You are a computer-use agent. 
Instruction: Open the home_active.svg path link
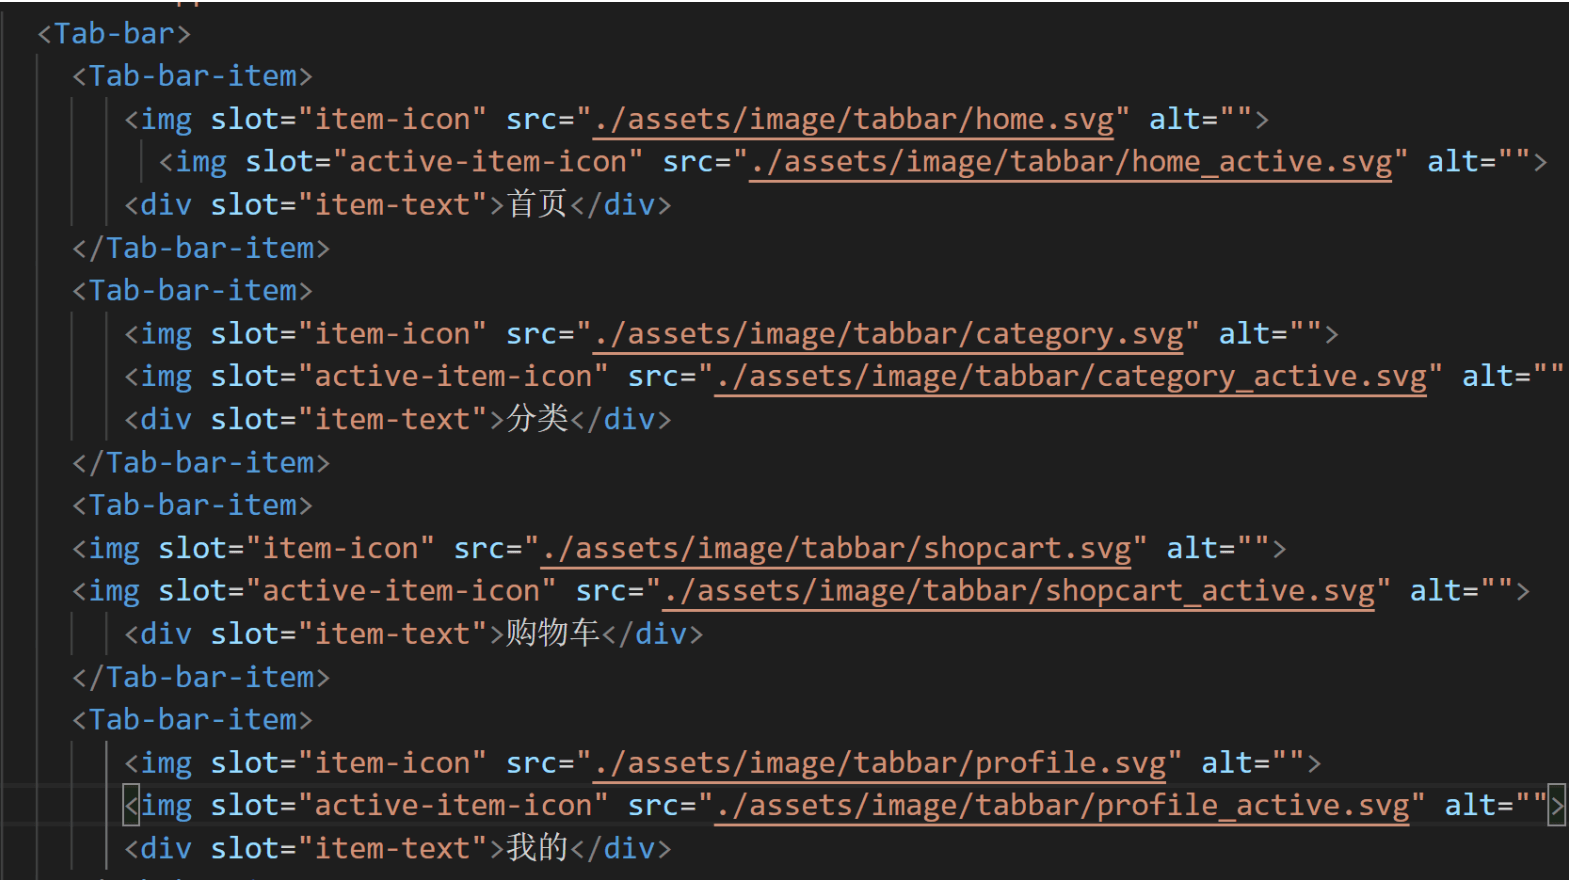point(1070,162)
